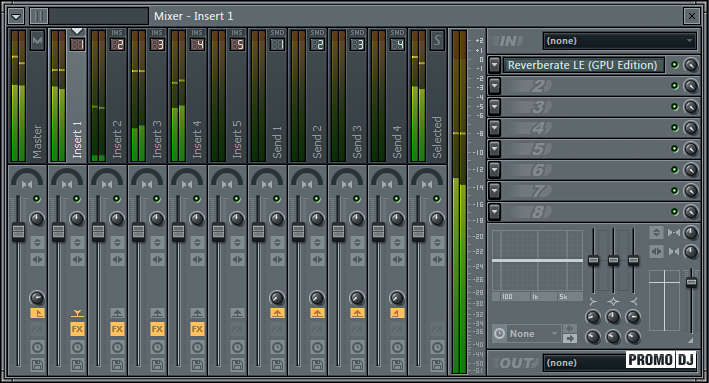Toggle Reverberate LE effect on/off LED
This screenshot has width=709, height=383.
[675, 65]
